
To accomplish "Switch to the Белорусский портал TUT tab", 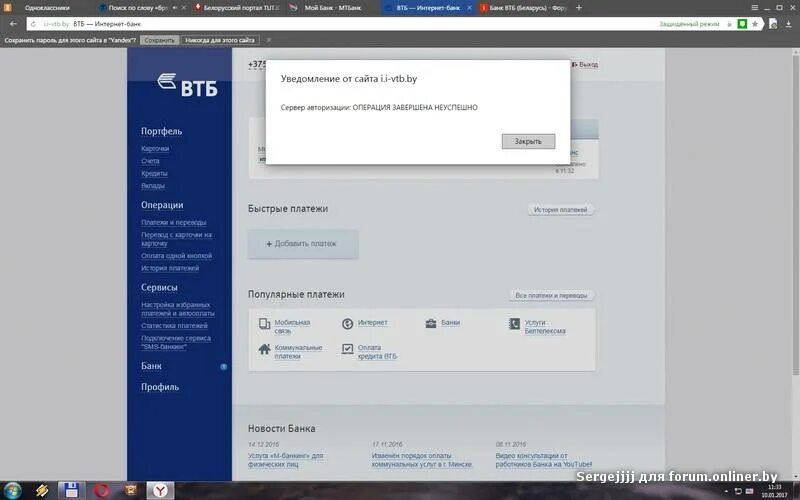I will tap(238, 8).
